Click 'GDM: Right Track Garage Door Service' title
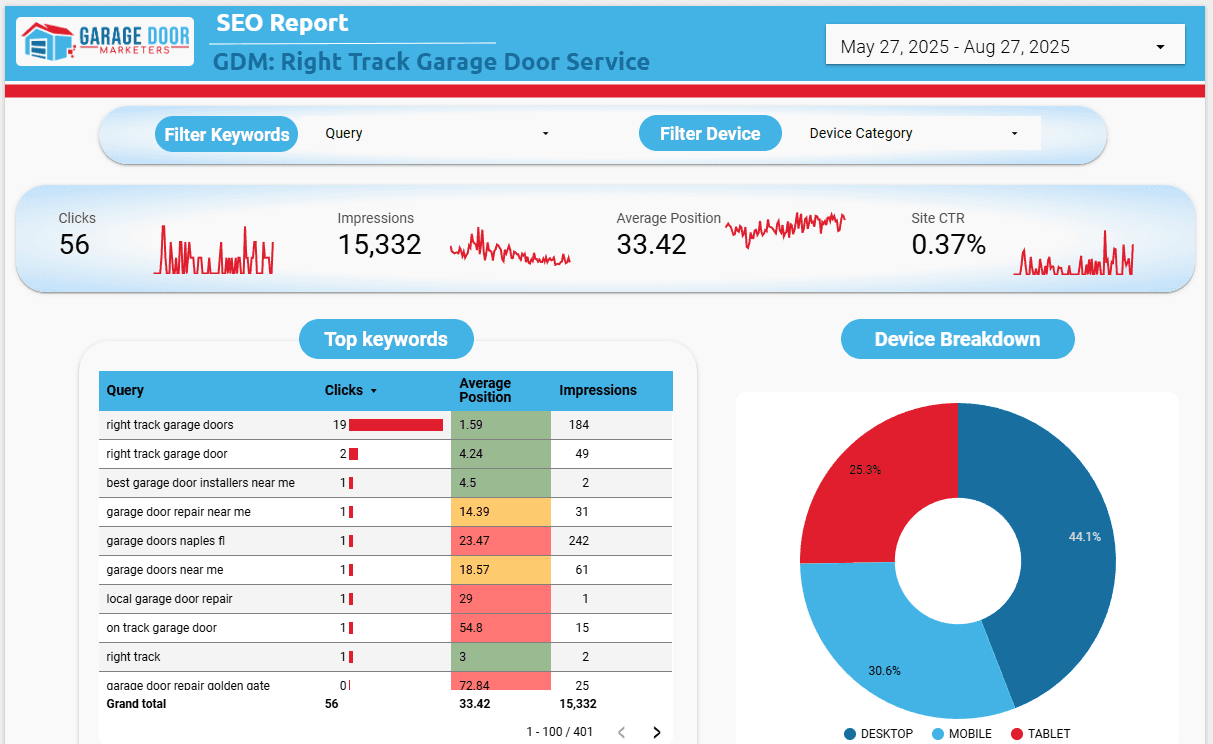Screen dimensions: 1213x744 coord(431,62)
